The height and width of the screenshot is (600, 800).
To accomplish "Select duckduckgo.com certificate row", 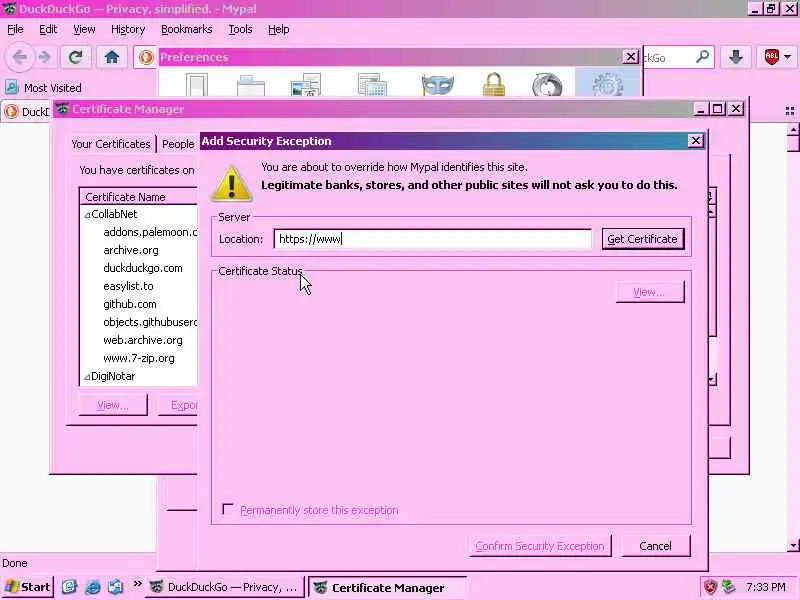I will [139, 268].
